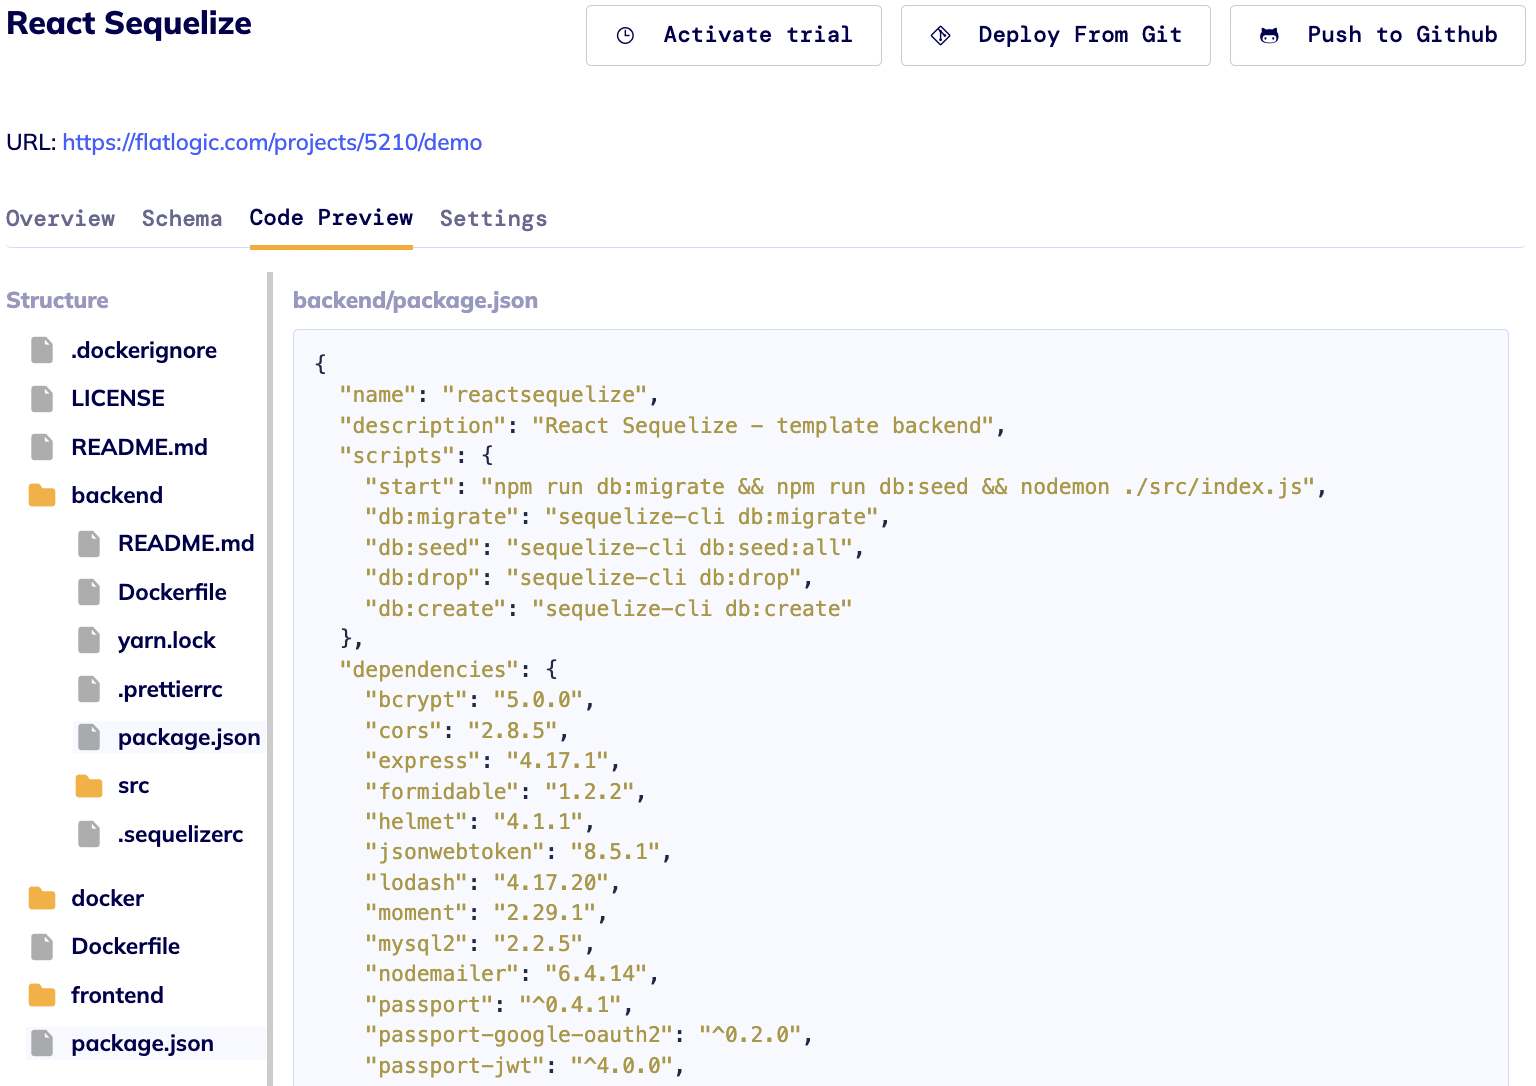Click the "start" script line in code
The width and height of the screenshot is (1536, 1086).
(845, 487)
